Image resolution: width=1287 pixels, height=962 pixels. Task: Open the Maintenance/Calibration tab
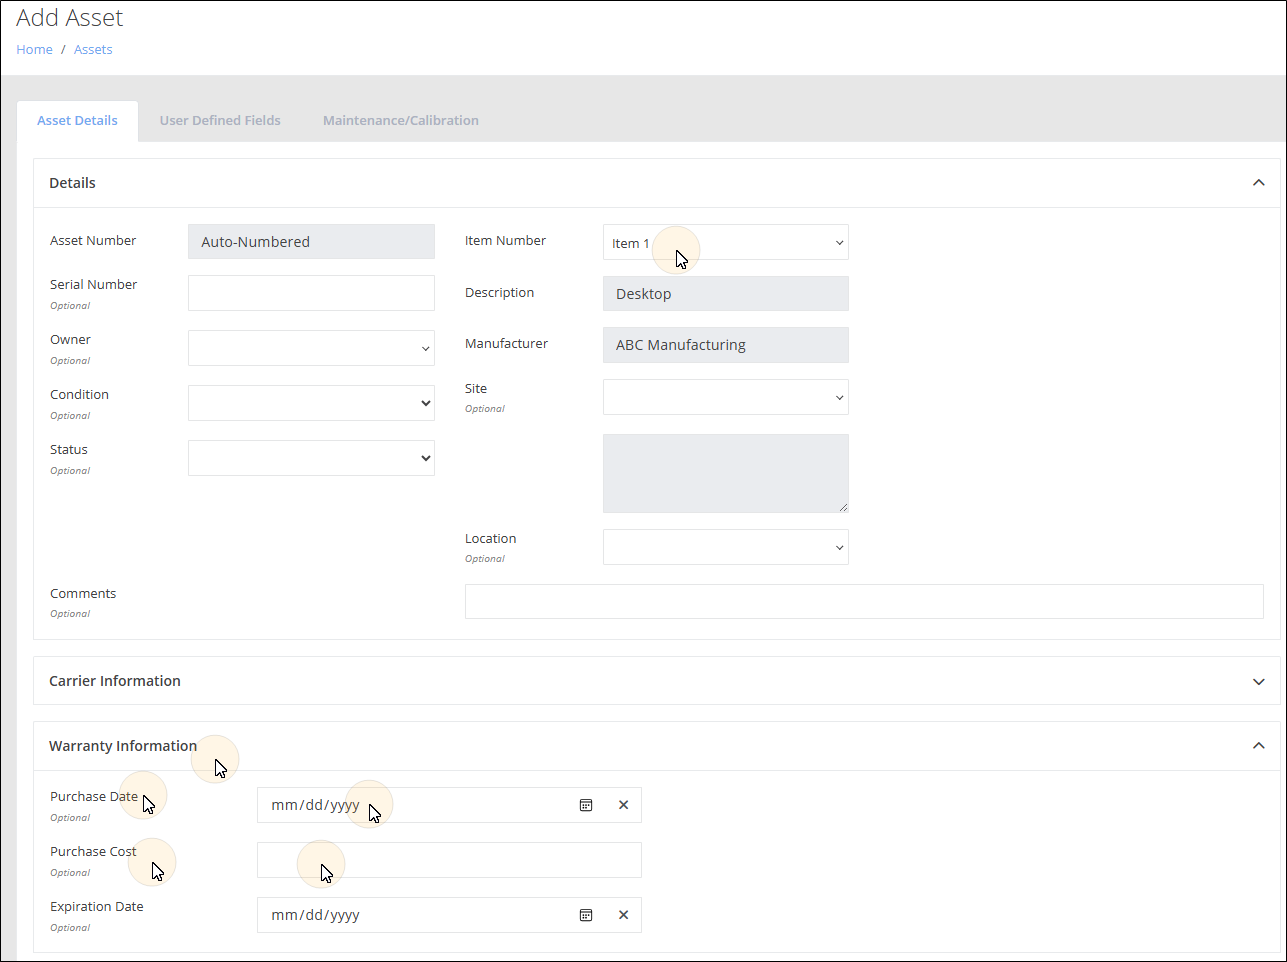click(401, 121)
